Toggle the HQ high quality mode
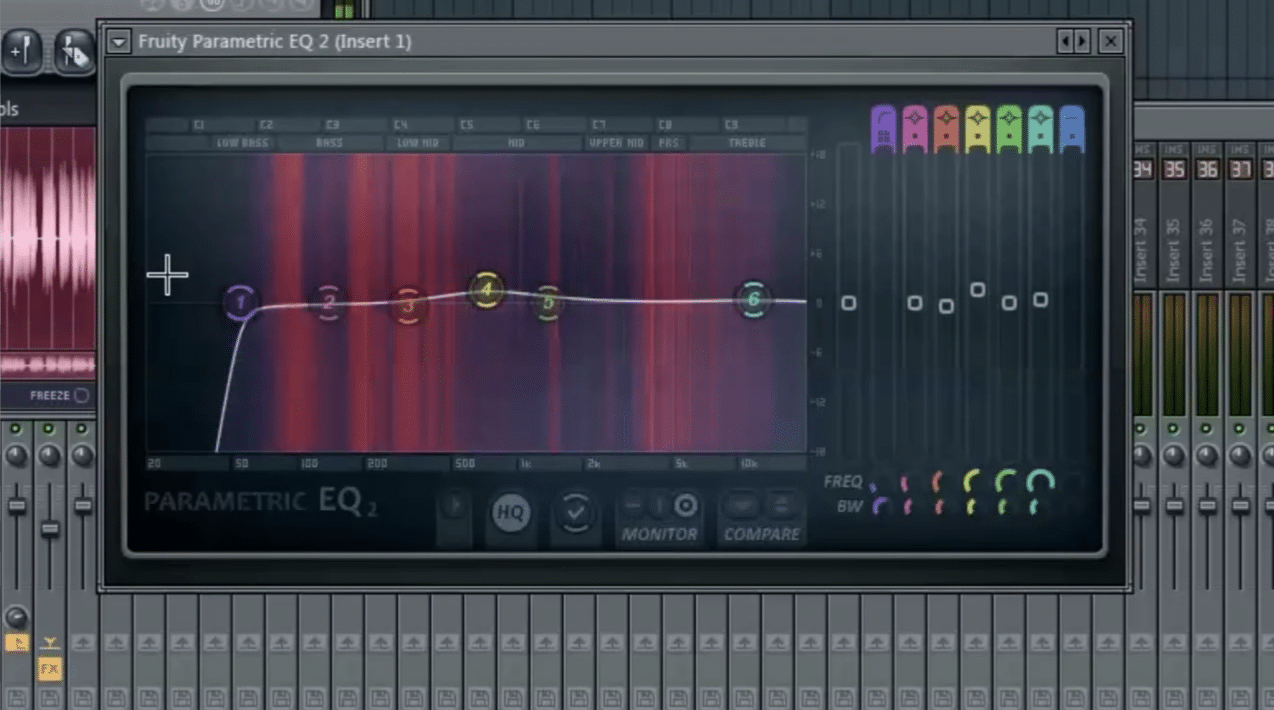This screenshot has width=1274, height=710. coord(510,514)
